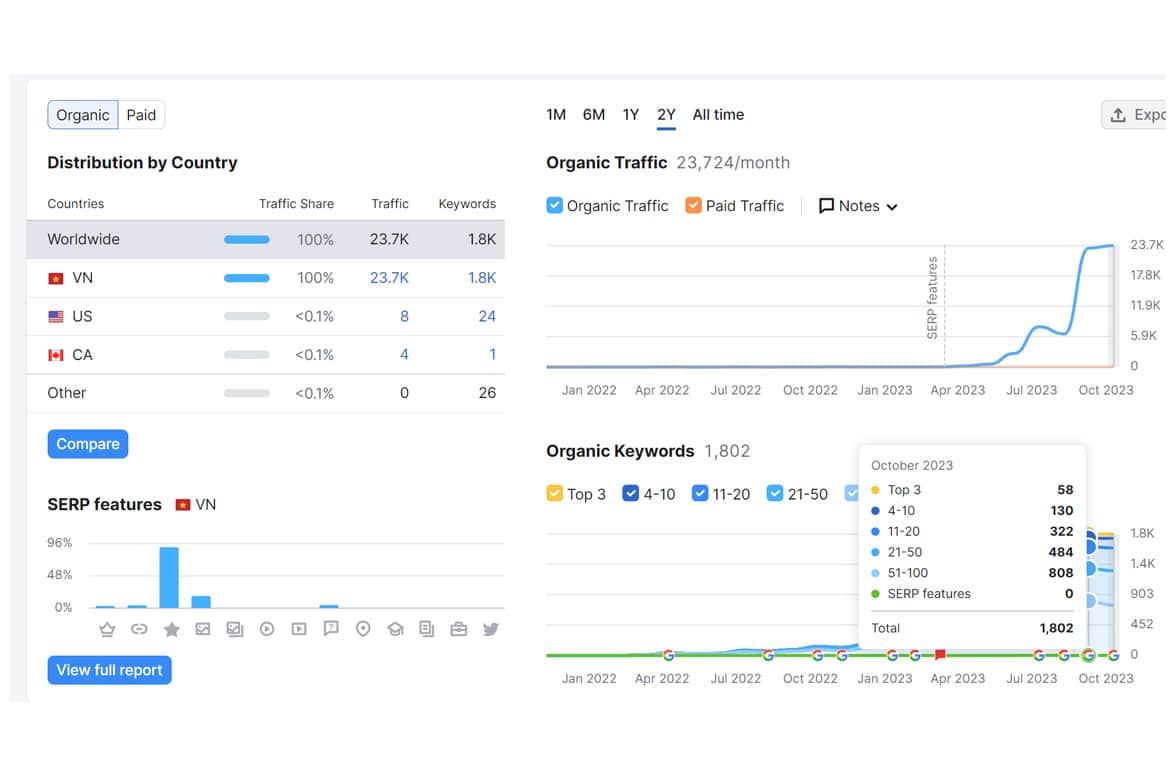Image resolution: width=1170 pixels, height=780 pixels.
Task: Click the map pin local pack icon
Action: point(363,629)
